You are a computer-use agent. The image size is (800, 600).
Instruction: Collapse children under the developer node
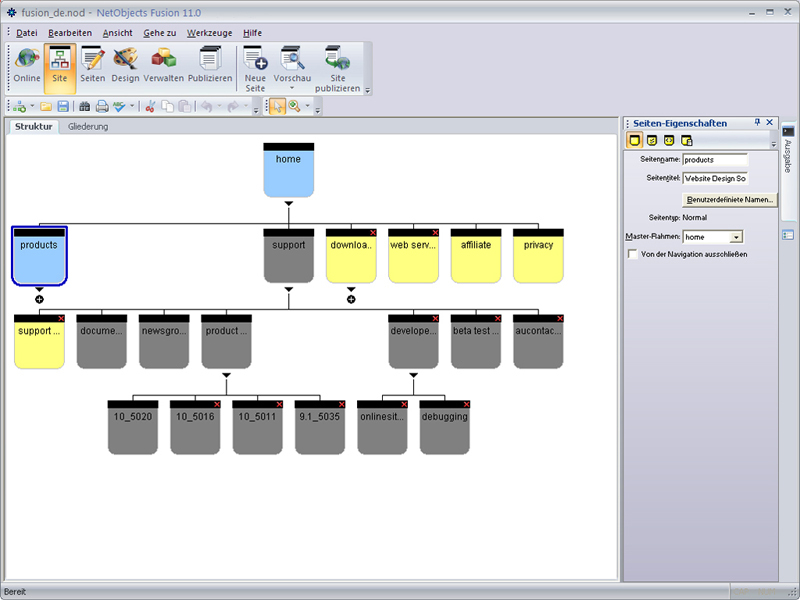point(414,375)
